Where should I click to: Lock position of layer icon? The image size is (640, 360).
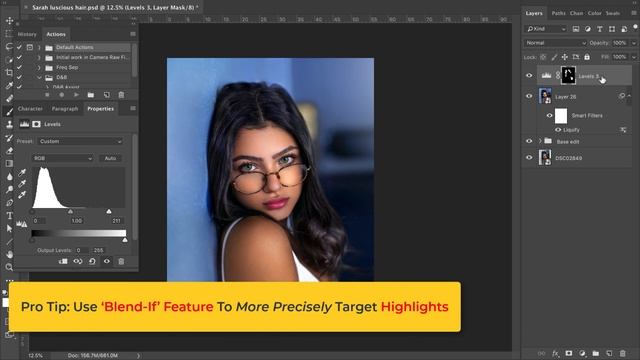coord(564,57)
